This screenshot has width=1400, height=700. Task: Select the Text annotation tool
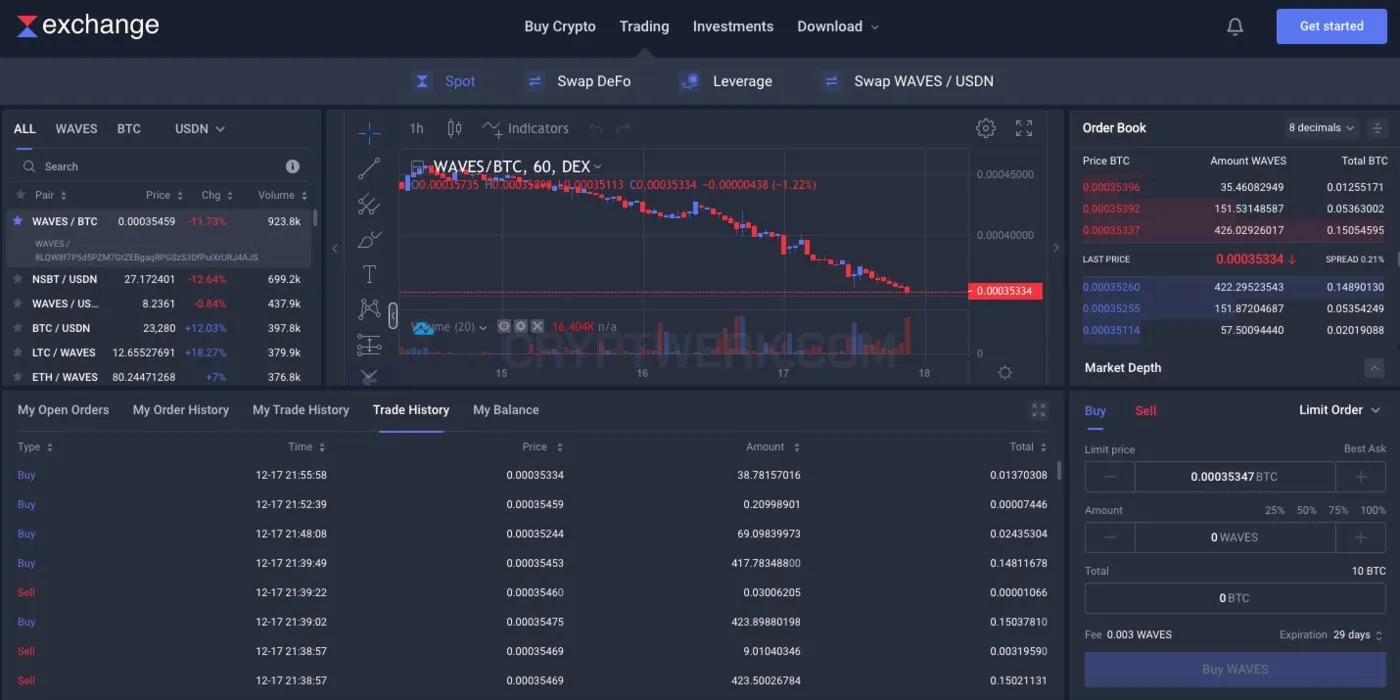coord(369,275)
